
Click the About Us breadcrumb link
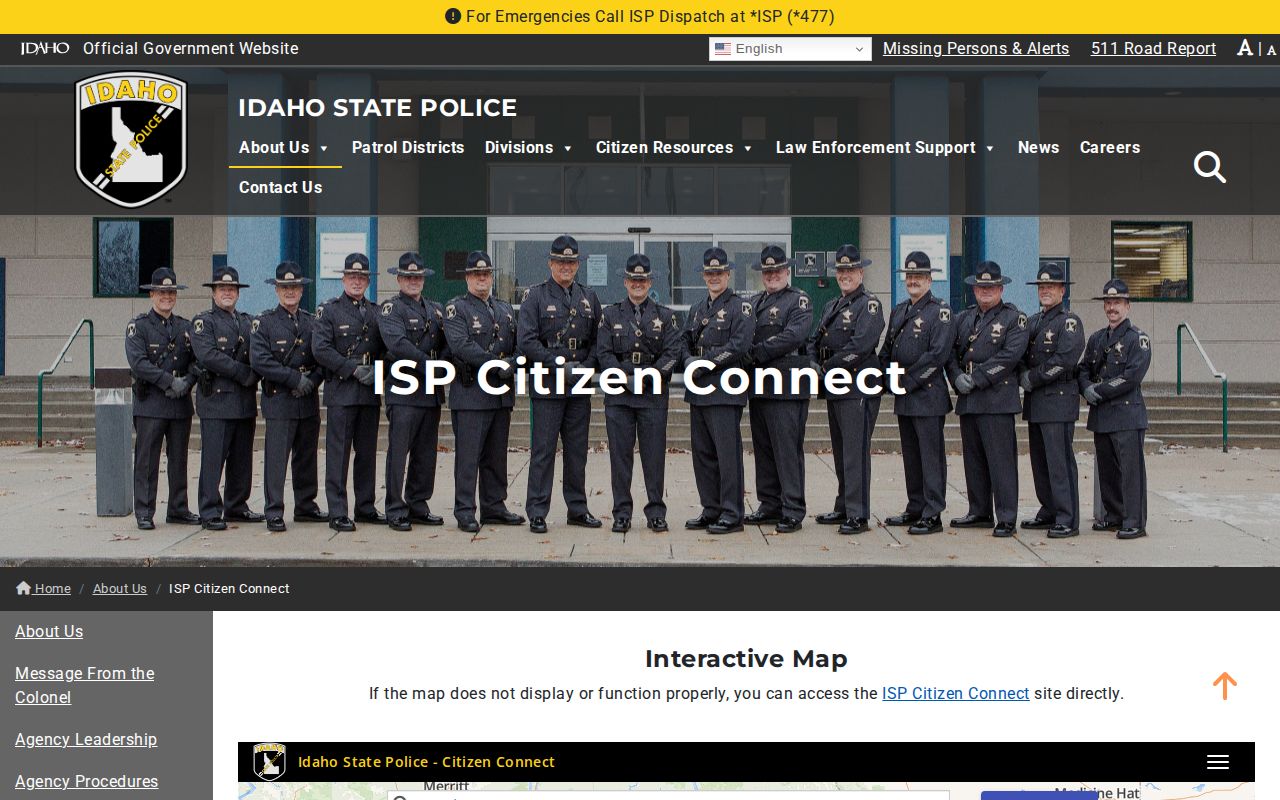pos(120,588)
